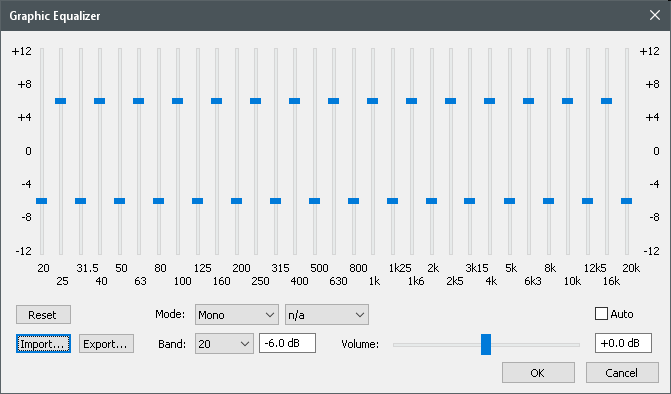This screenshot has width=671, height=394.
Task: Click the 250 Hz band slider handle
Action: click(255, 101)
